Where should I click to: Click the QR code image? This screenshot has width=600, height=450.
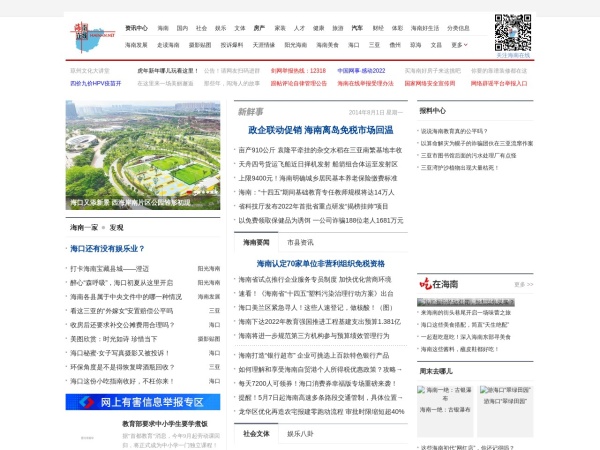coord(513,33)
